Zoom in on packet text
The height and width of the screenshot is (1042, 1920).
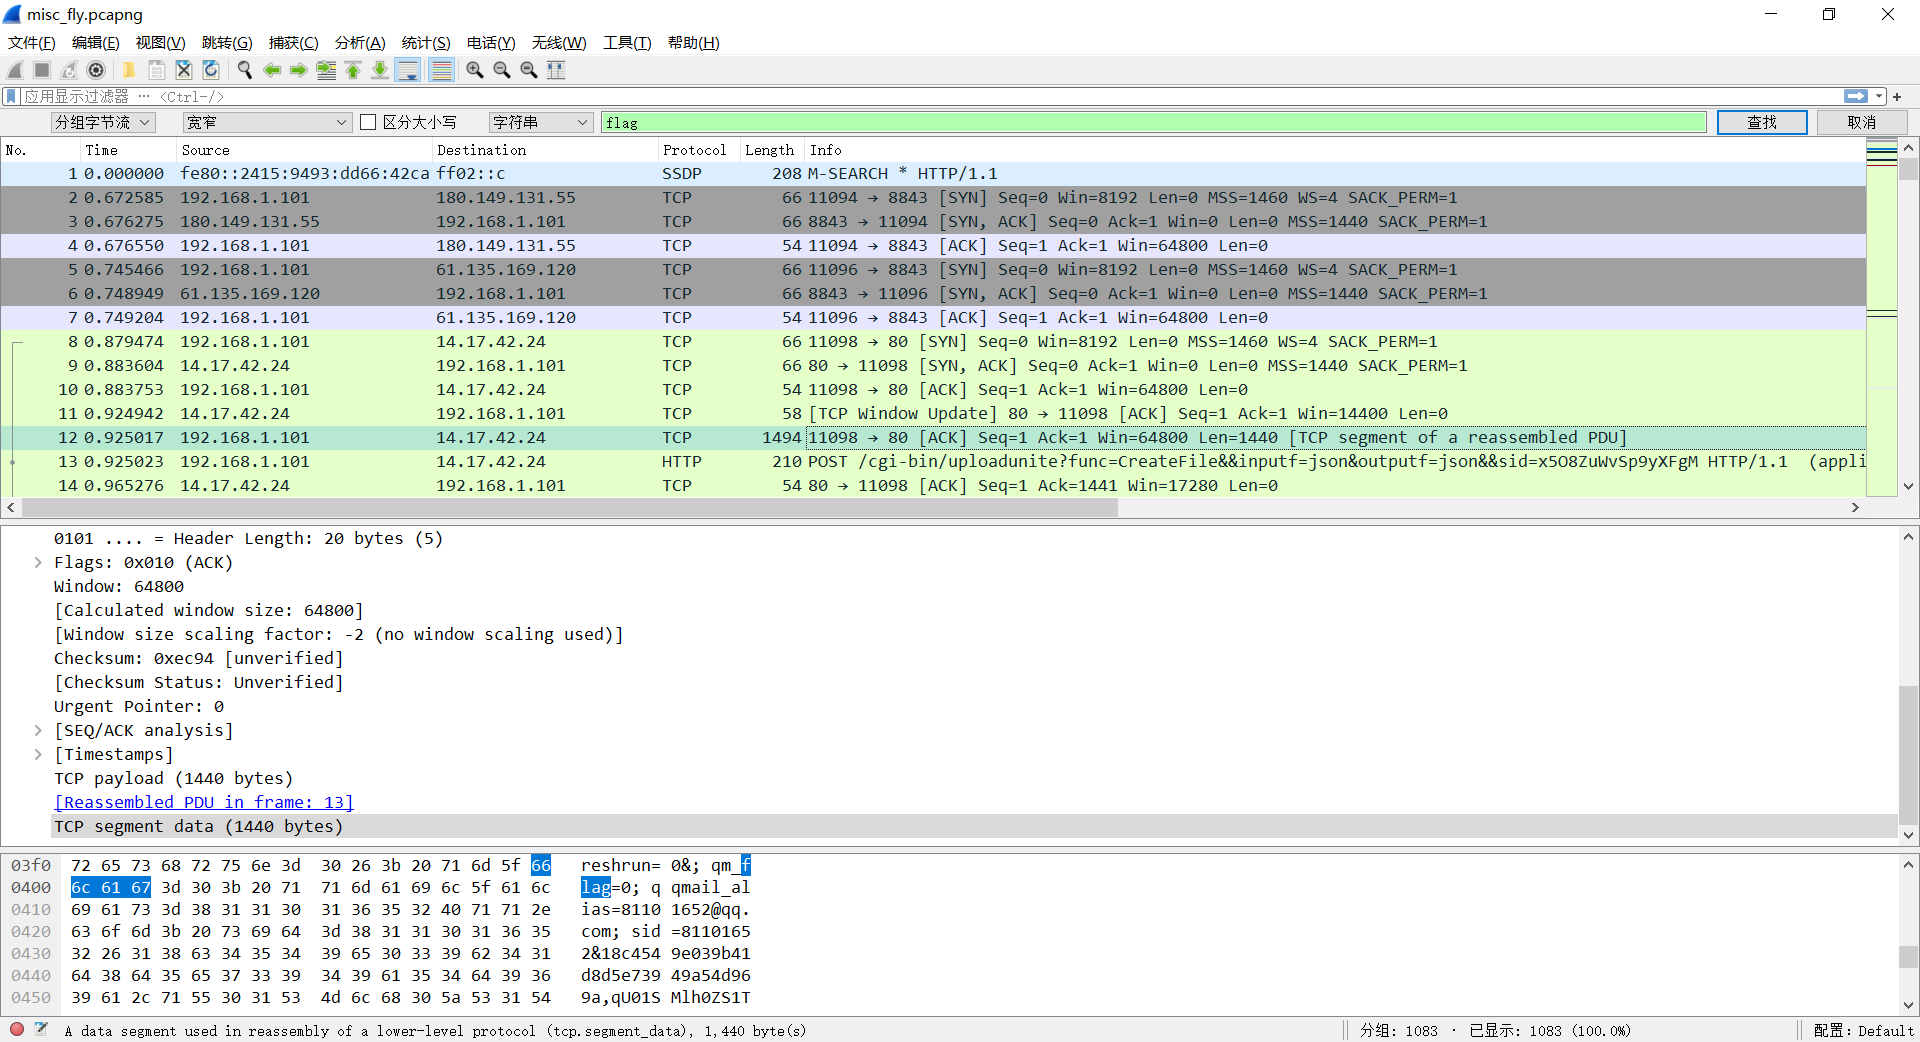(x=475, y=70)
